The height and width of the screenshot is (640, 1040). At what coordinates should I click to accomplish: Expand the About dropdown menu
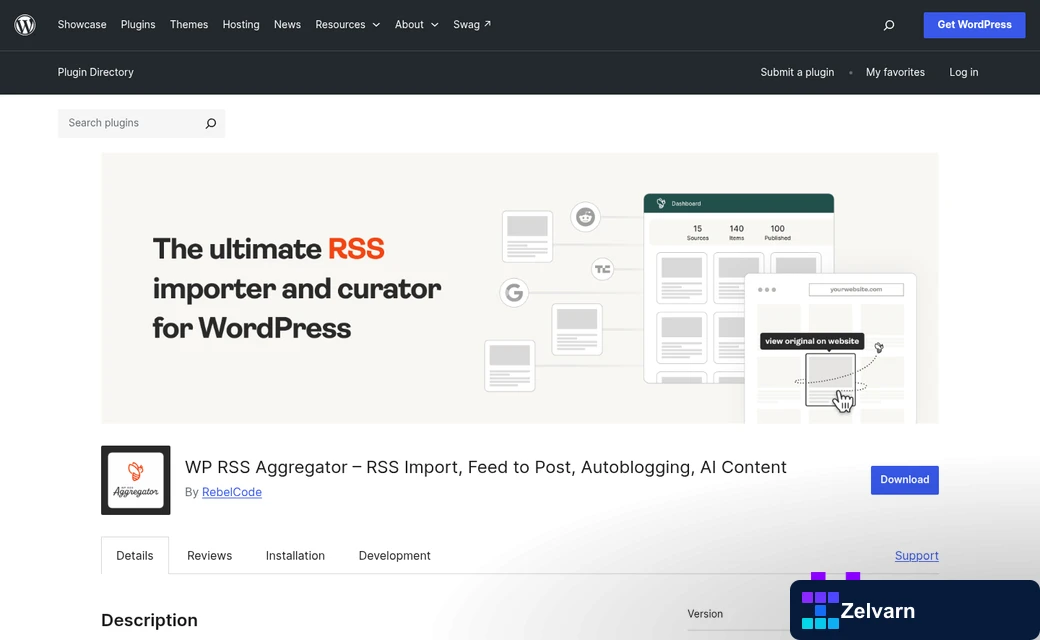(417, 25)
